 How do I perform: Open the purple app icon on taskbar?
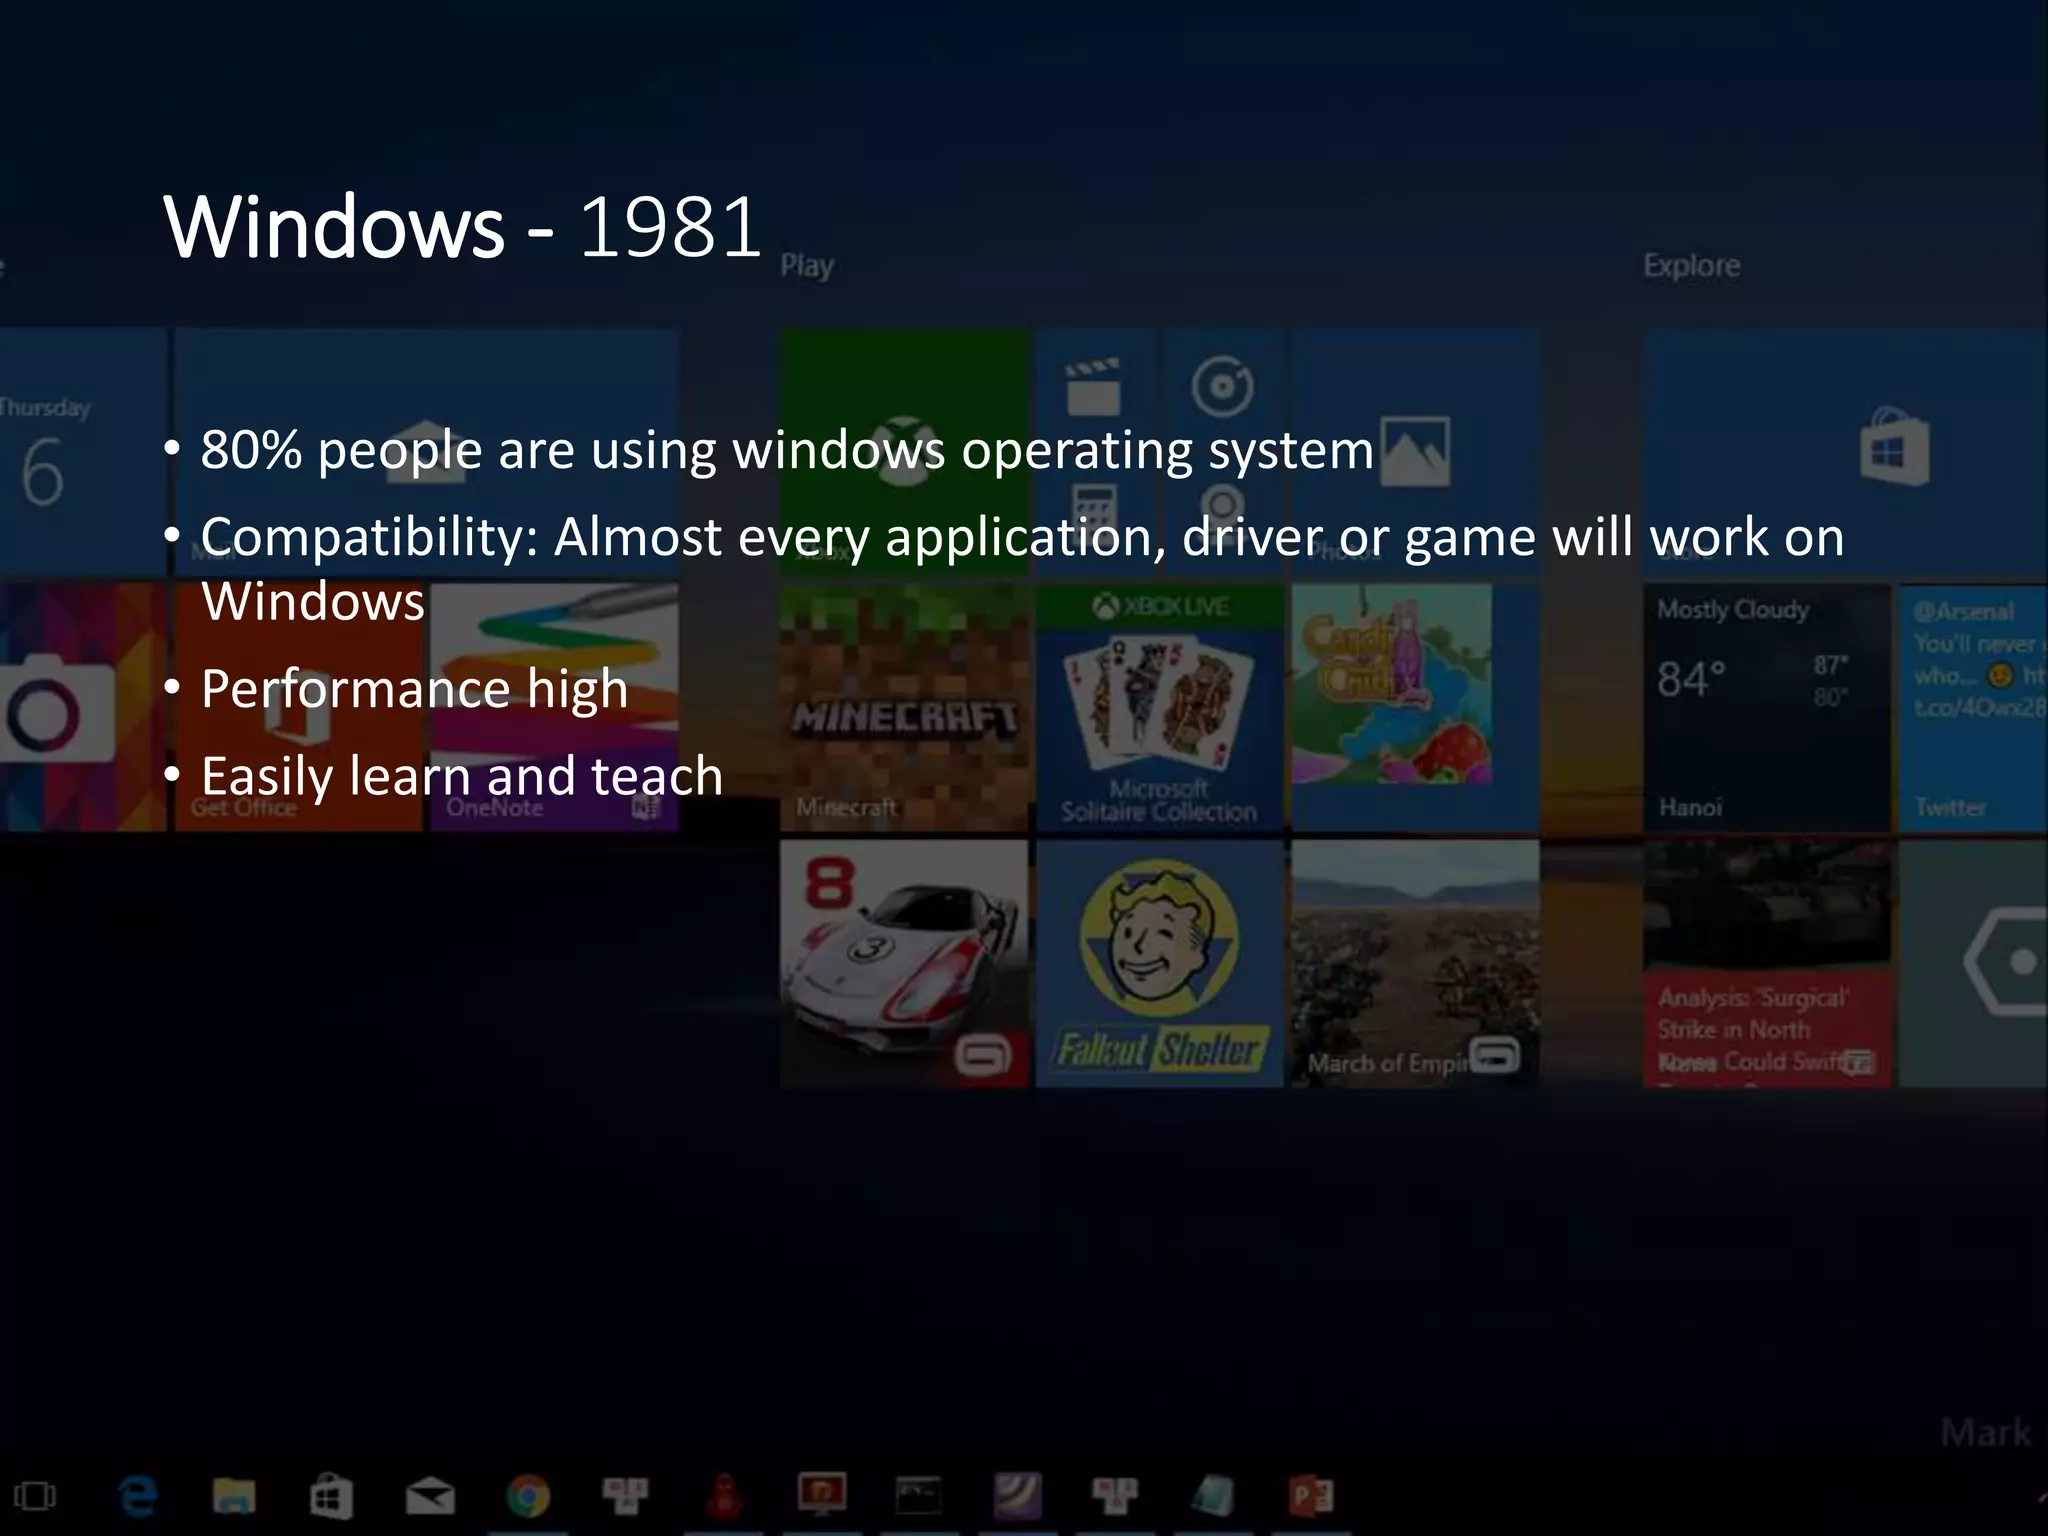point(1017,1497)
